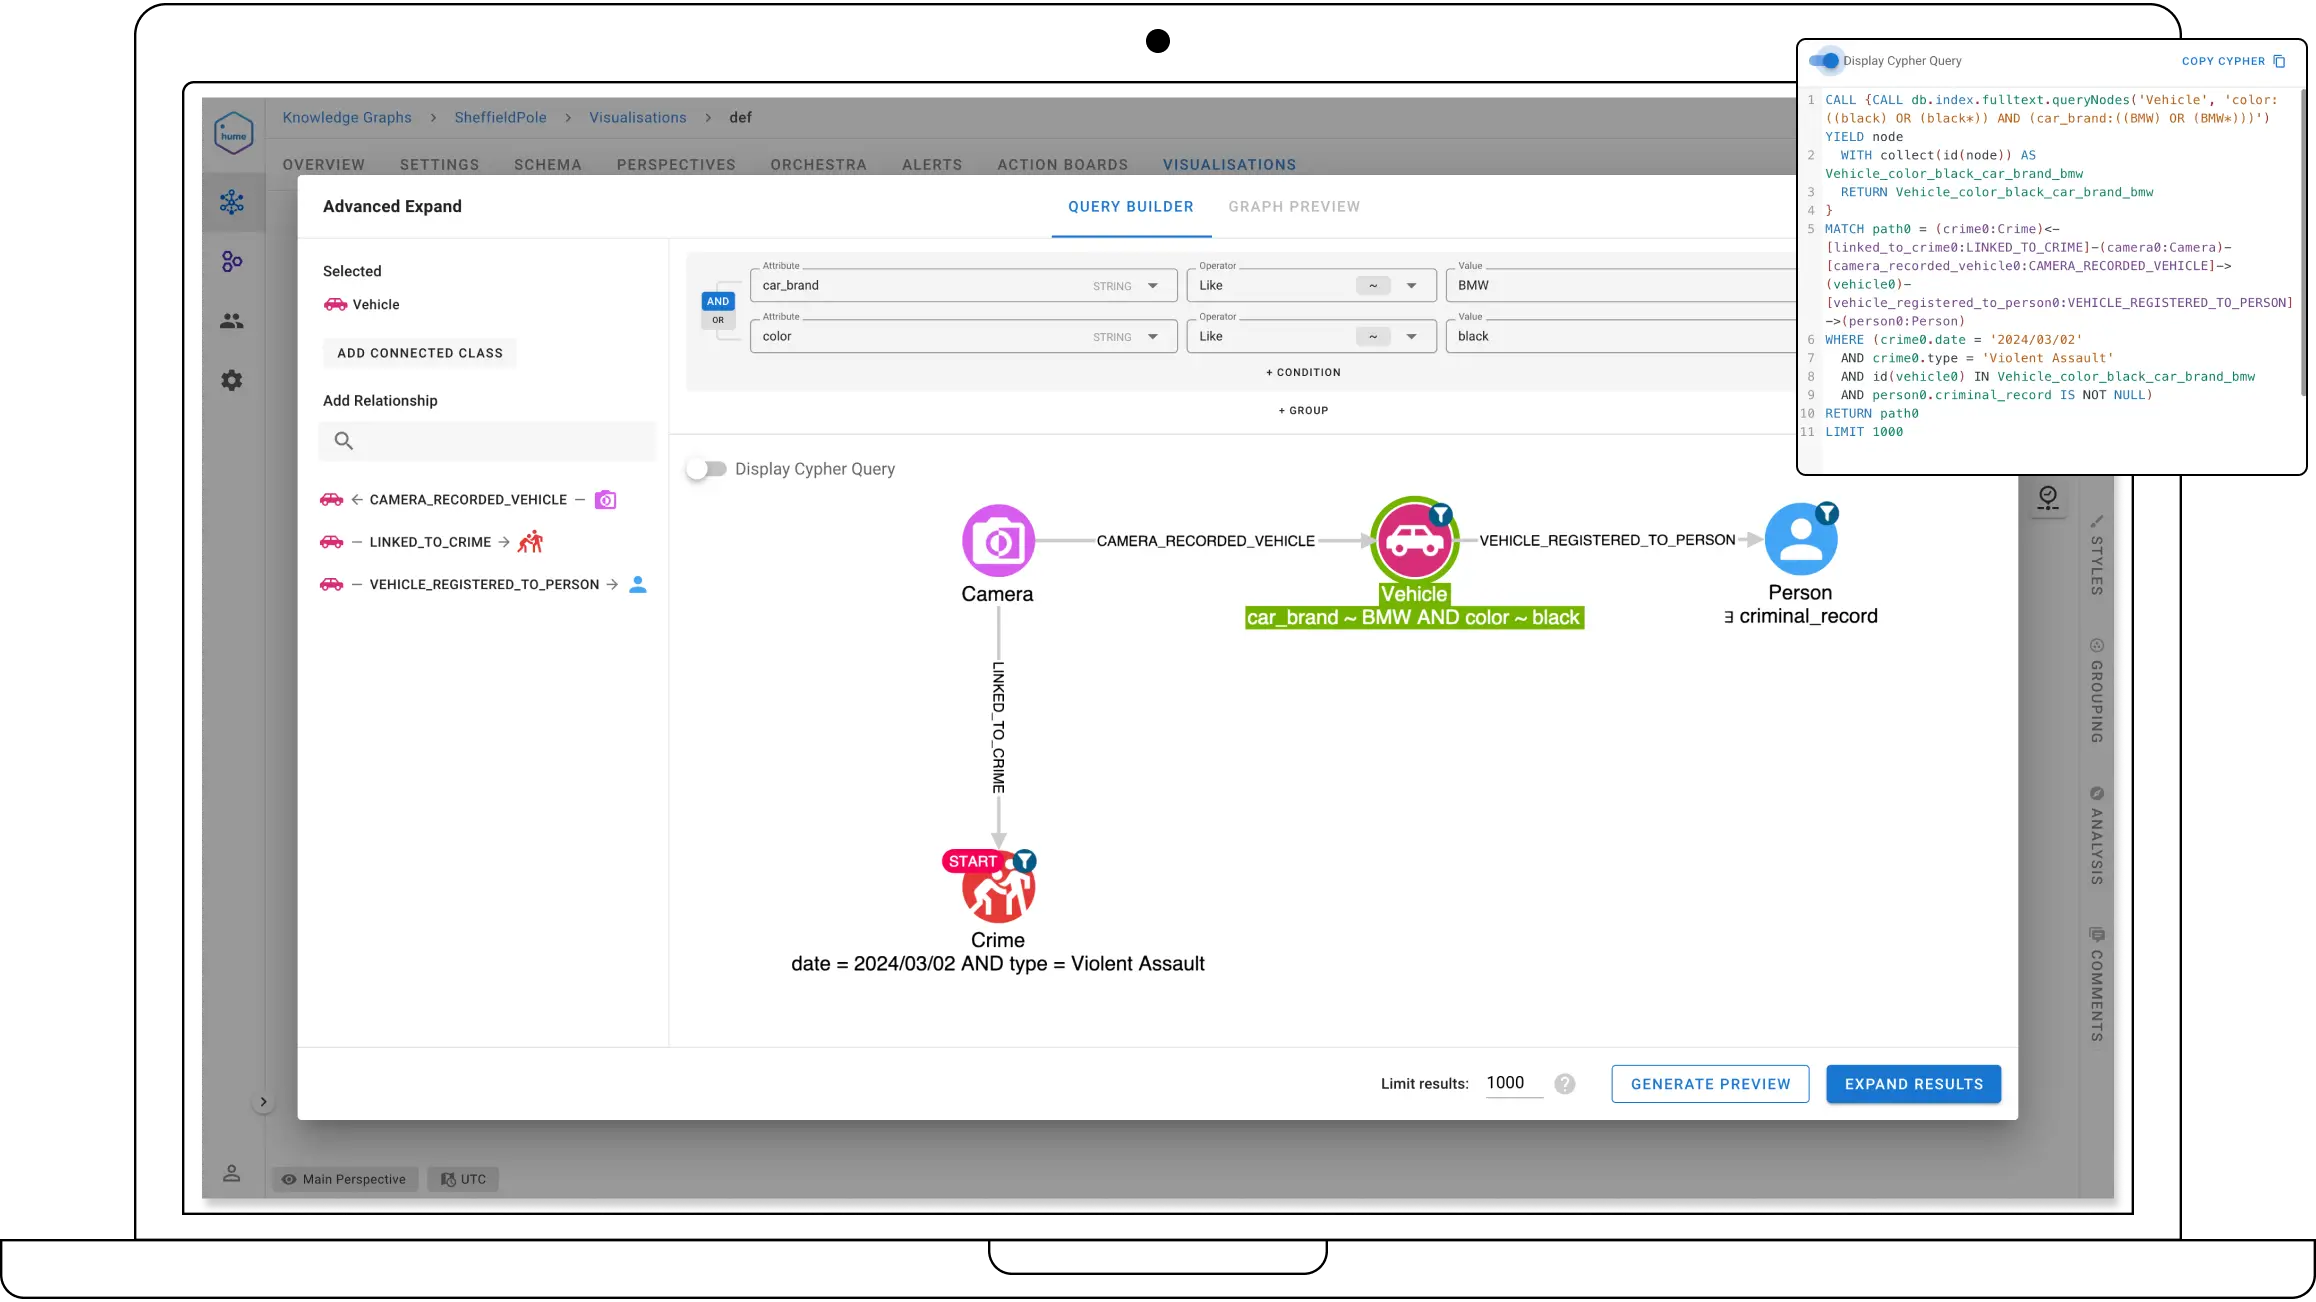Select the Person node in the graph
The height and width of the screenshot is (1302, 2316).
pyautogui.click(x=1800, y=540)
